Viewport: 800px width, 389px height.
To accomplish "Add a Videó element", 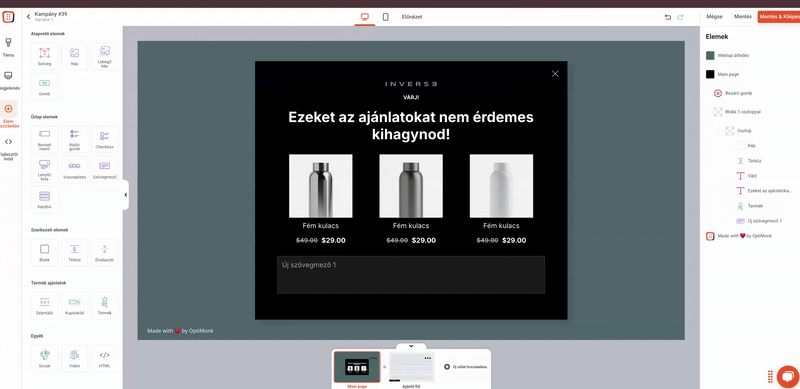I will click(x=74, y=358).
